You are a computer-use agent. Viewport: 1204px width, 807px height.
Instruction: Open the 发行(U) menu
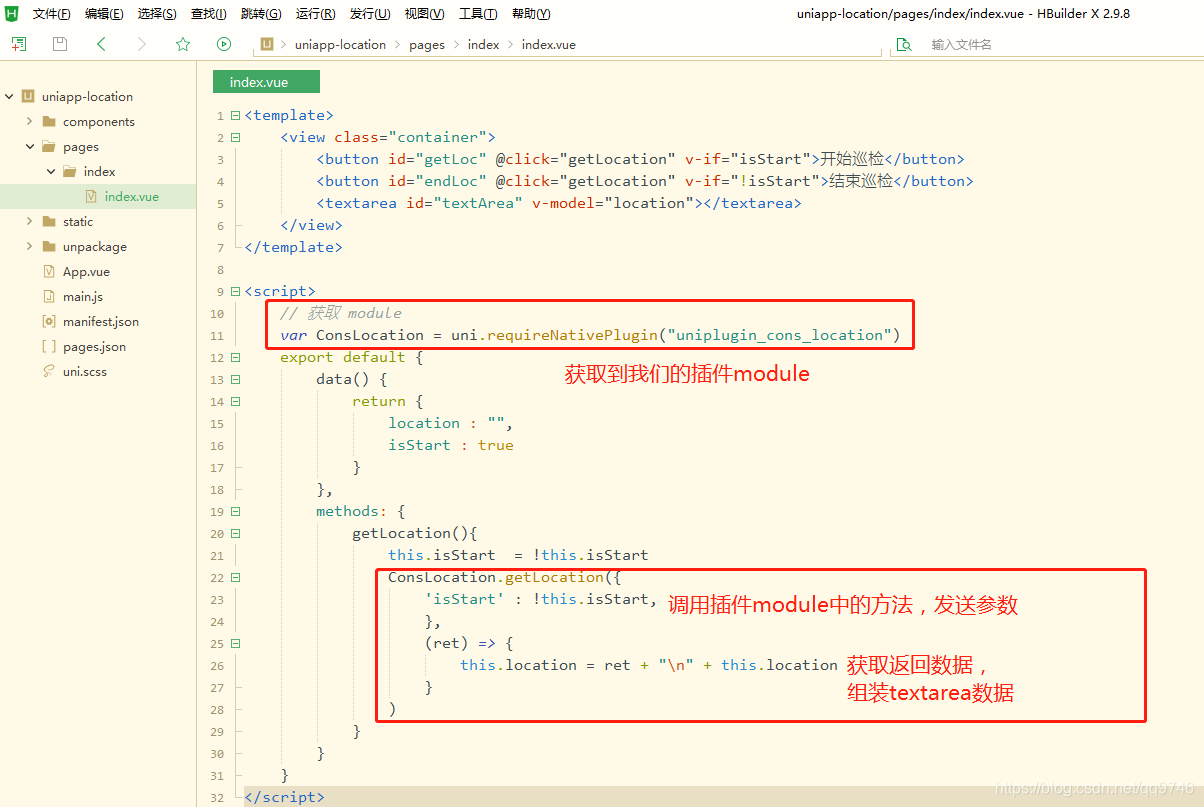pos(370,14)
